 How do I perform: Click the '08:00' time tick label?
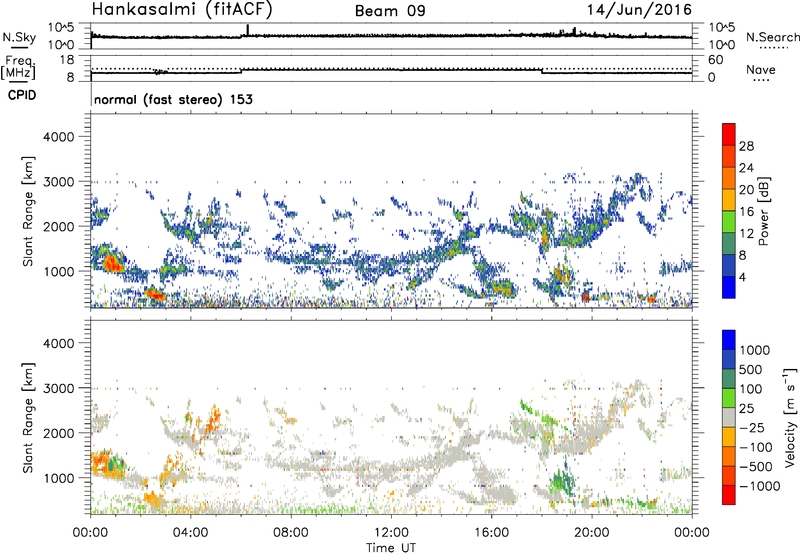pos(291,533)
